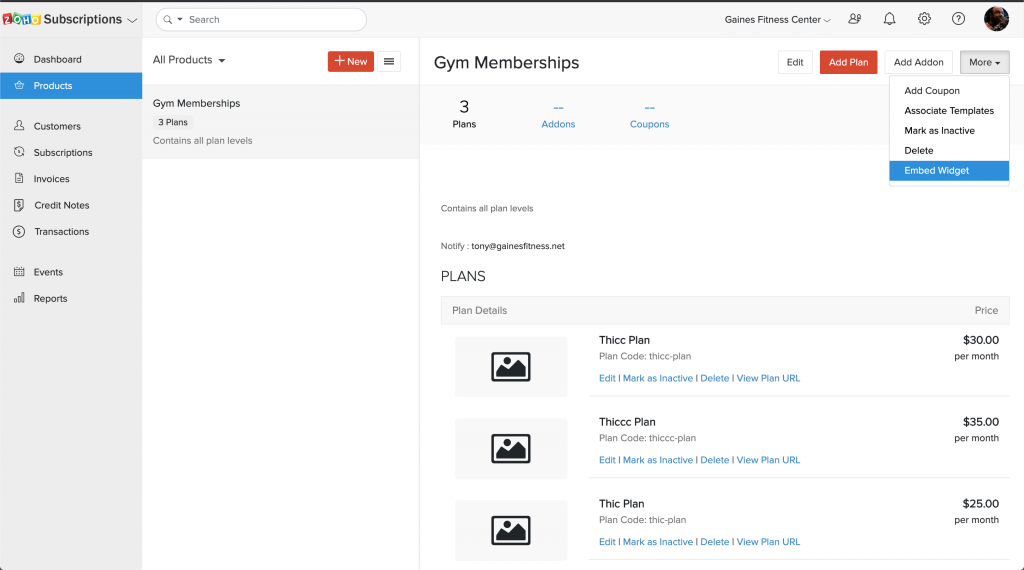Open the notifications bell icon

point(889,19)
